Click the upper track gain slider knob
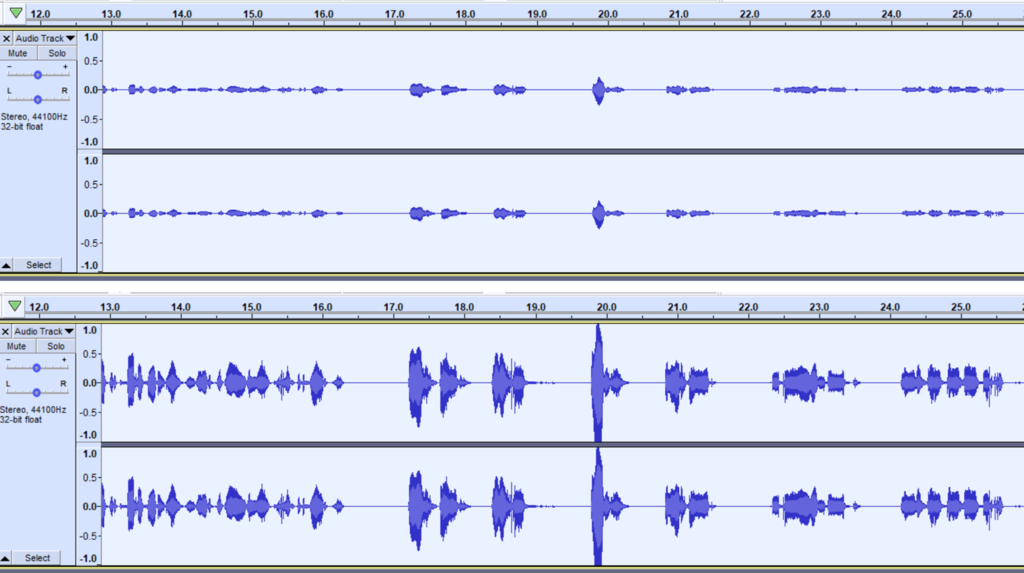This screenshot has height=573, width=1024. point(38,75)
